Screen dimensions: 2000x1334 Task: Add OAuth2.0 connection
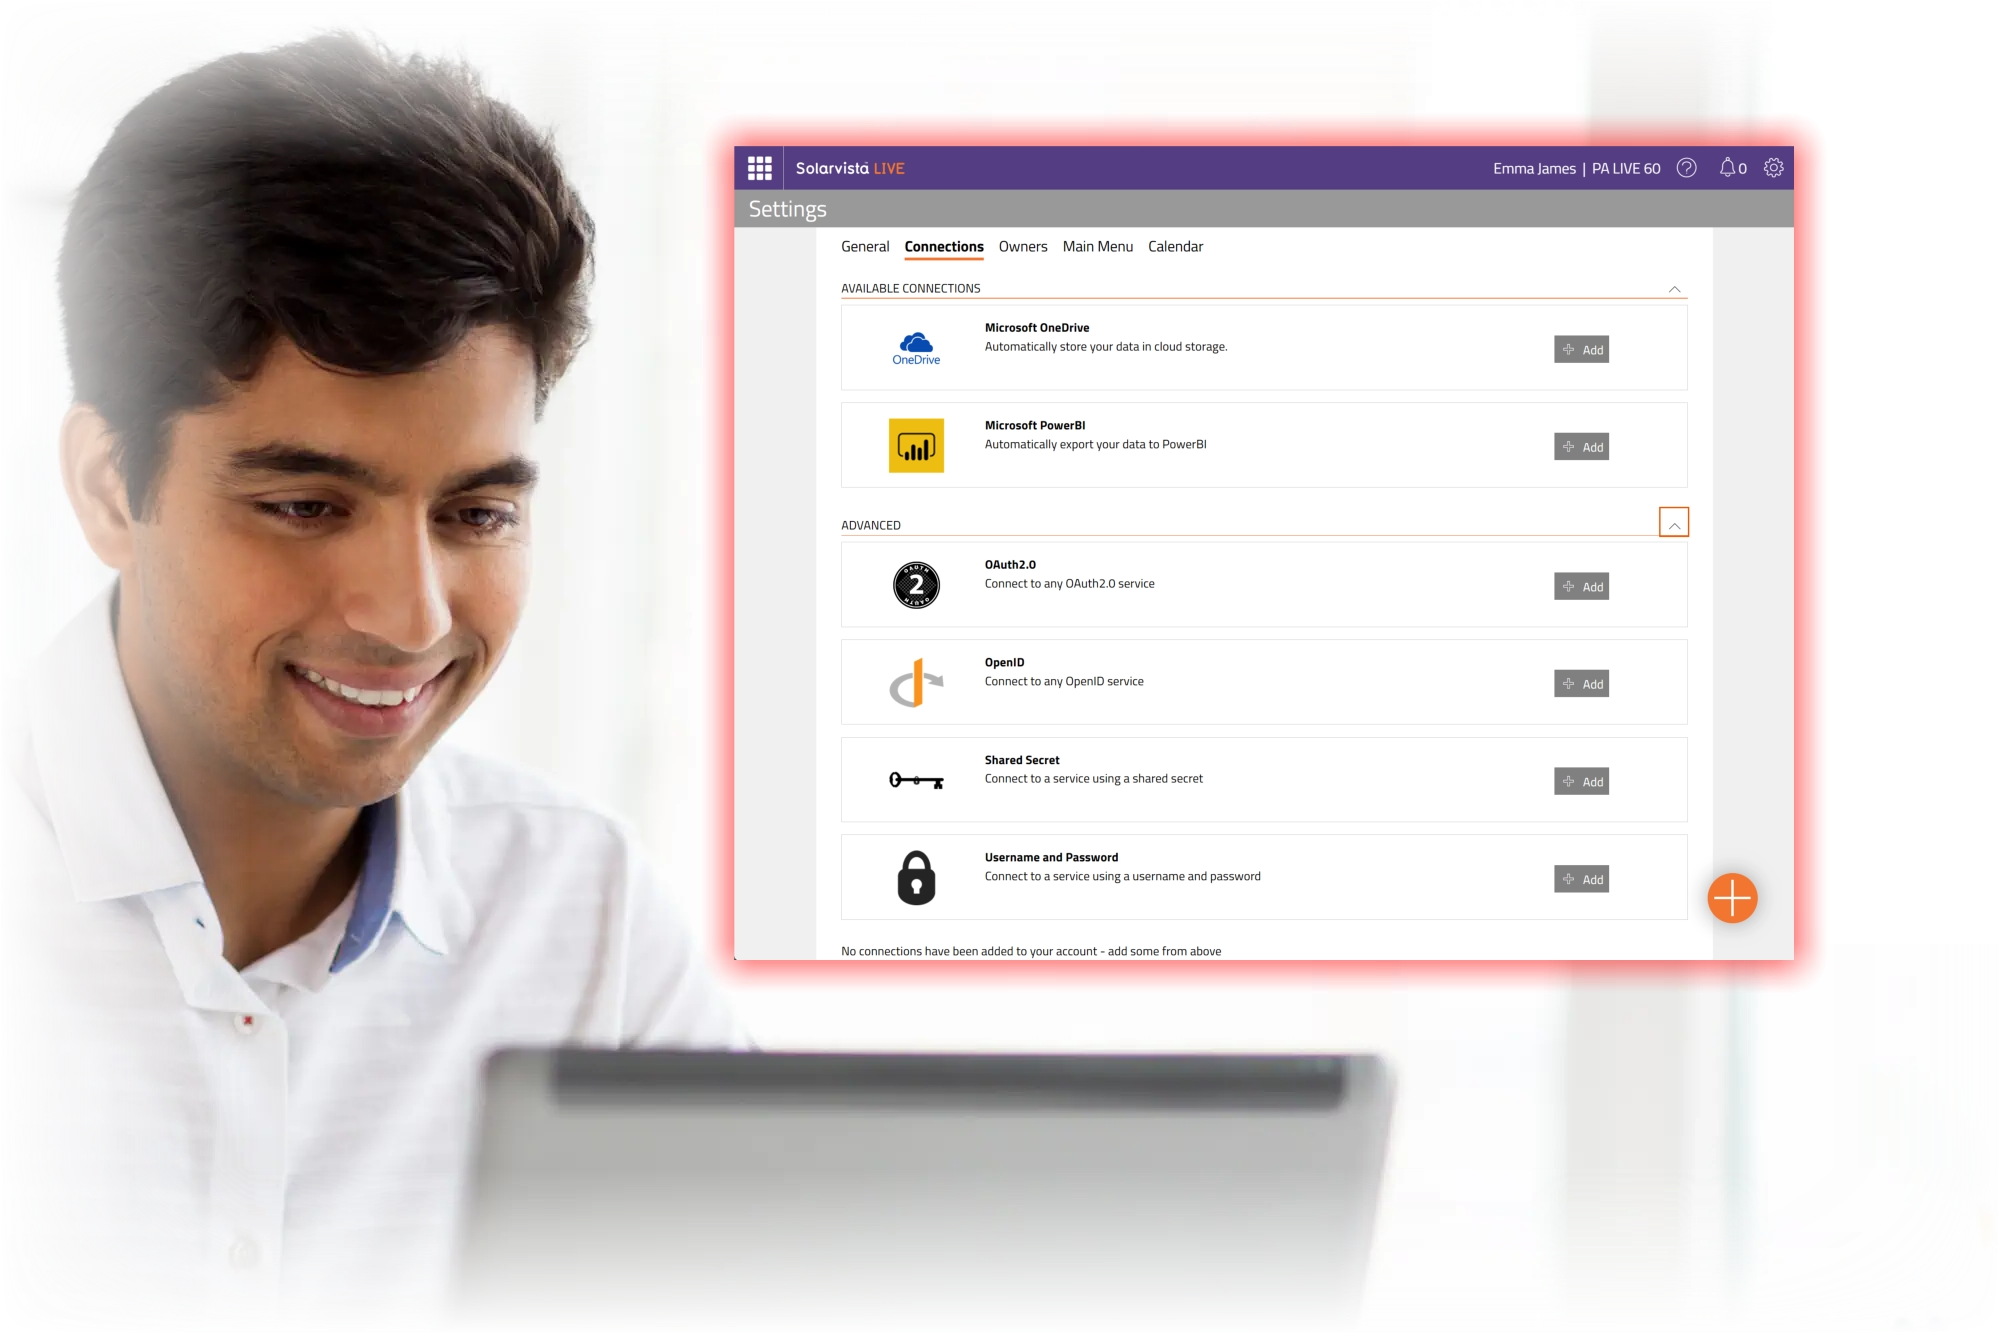[x=1582, y=585]
